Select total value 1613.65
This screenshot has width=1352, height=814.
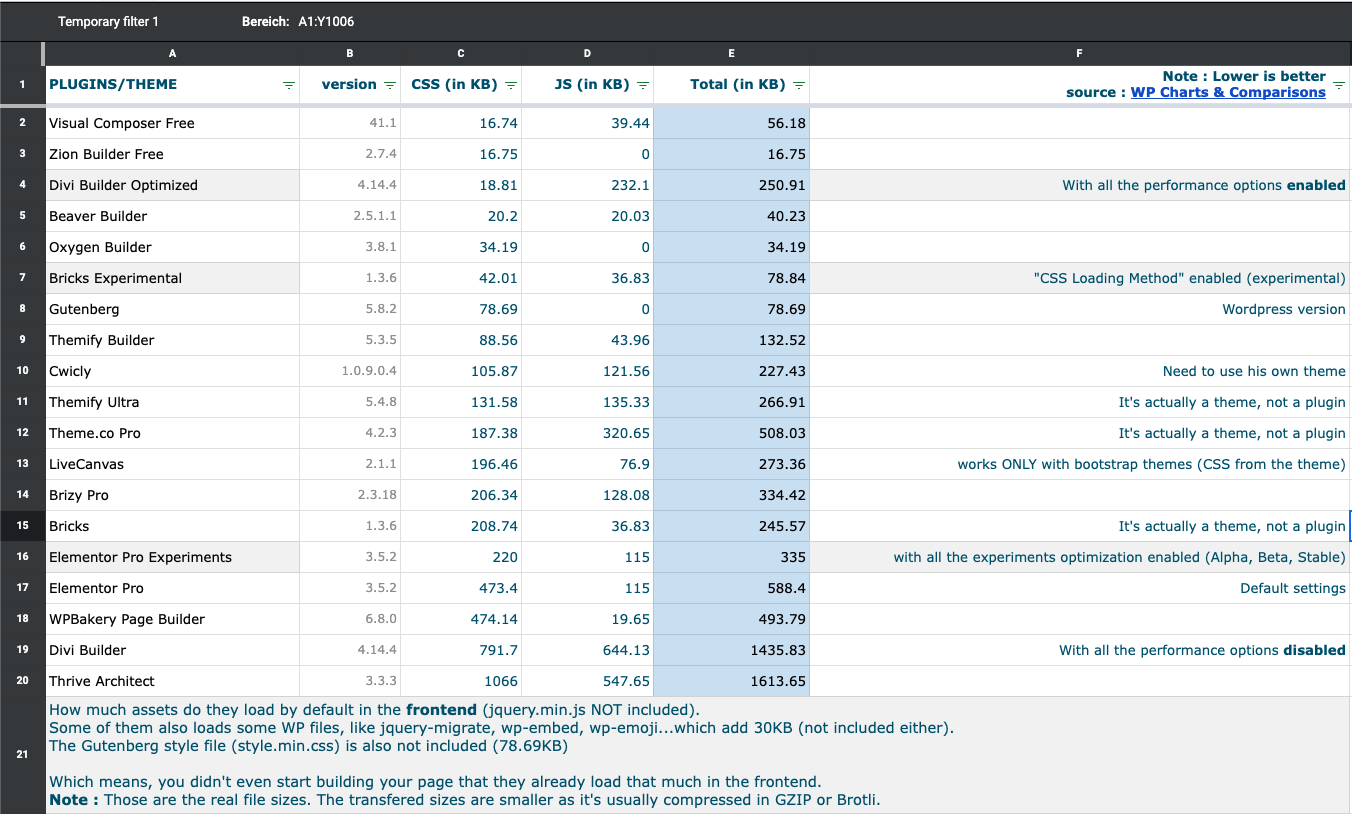[x=731, y=681]
